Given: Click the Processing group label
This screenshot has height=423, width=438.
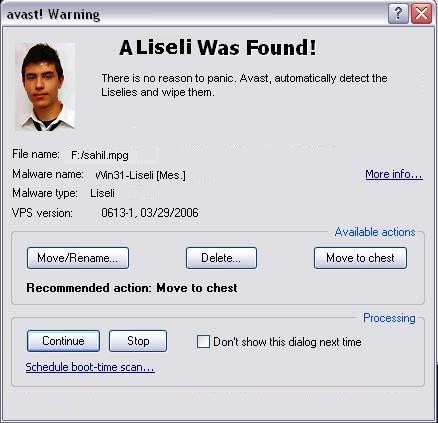Looking at the screenshot, I should click(x=389, y=318).
